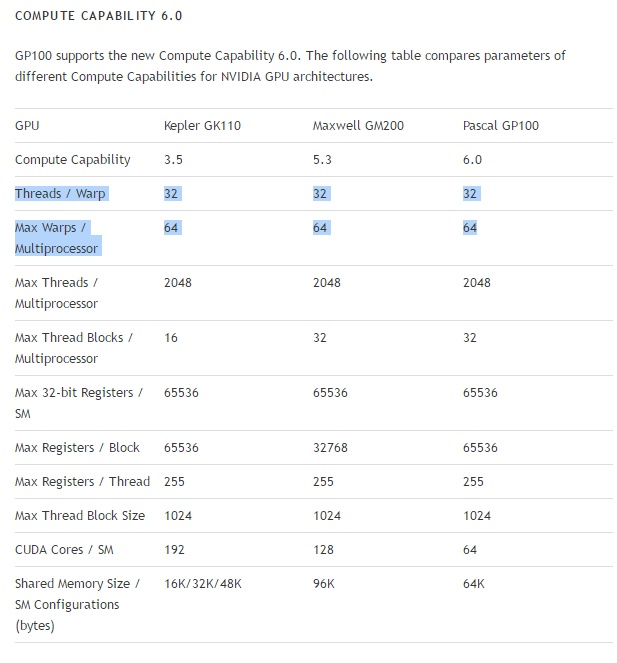The image size is (617, 663).
Task: Click the Max Registers / Thread label
Action: (x=82, y=482)
